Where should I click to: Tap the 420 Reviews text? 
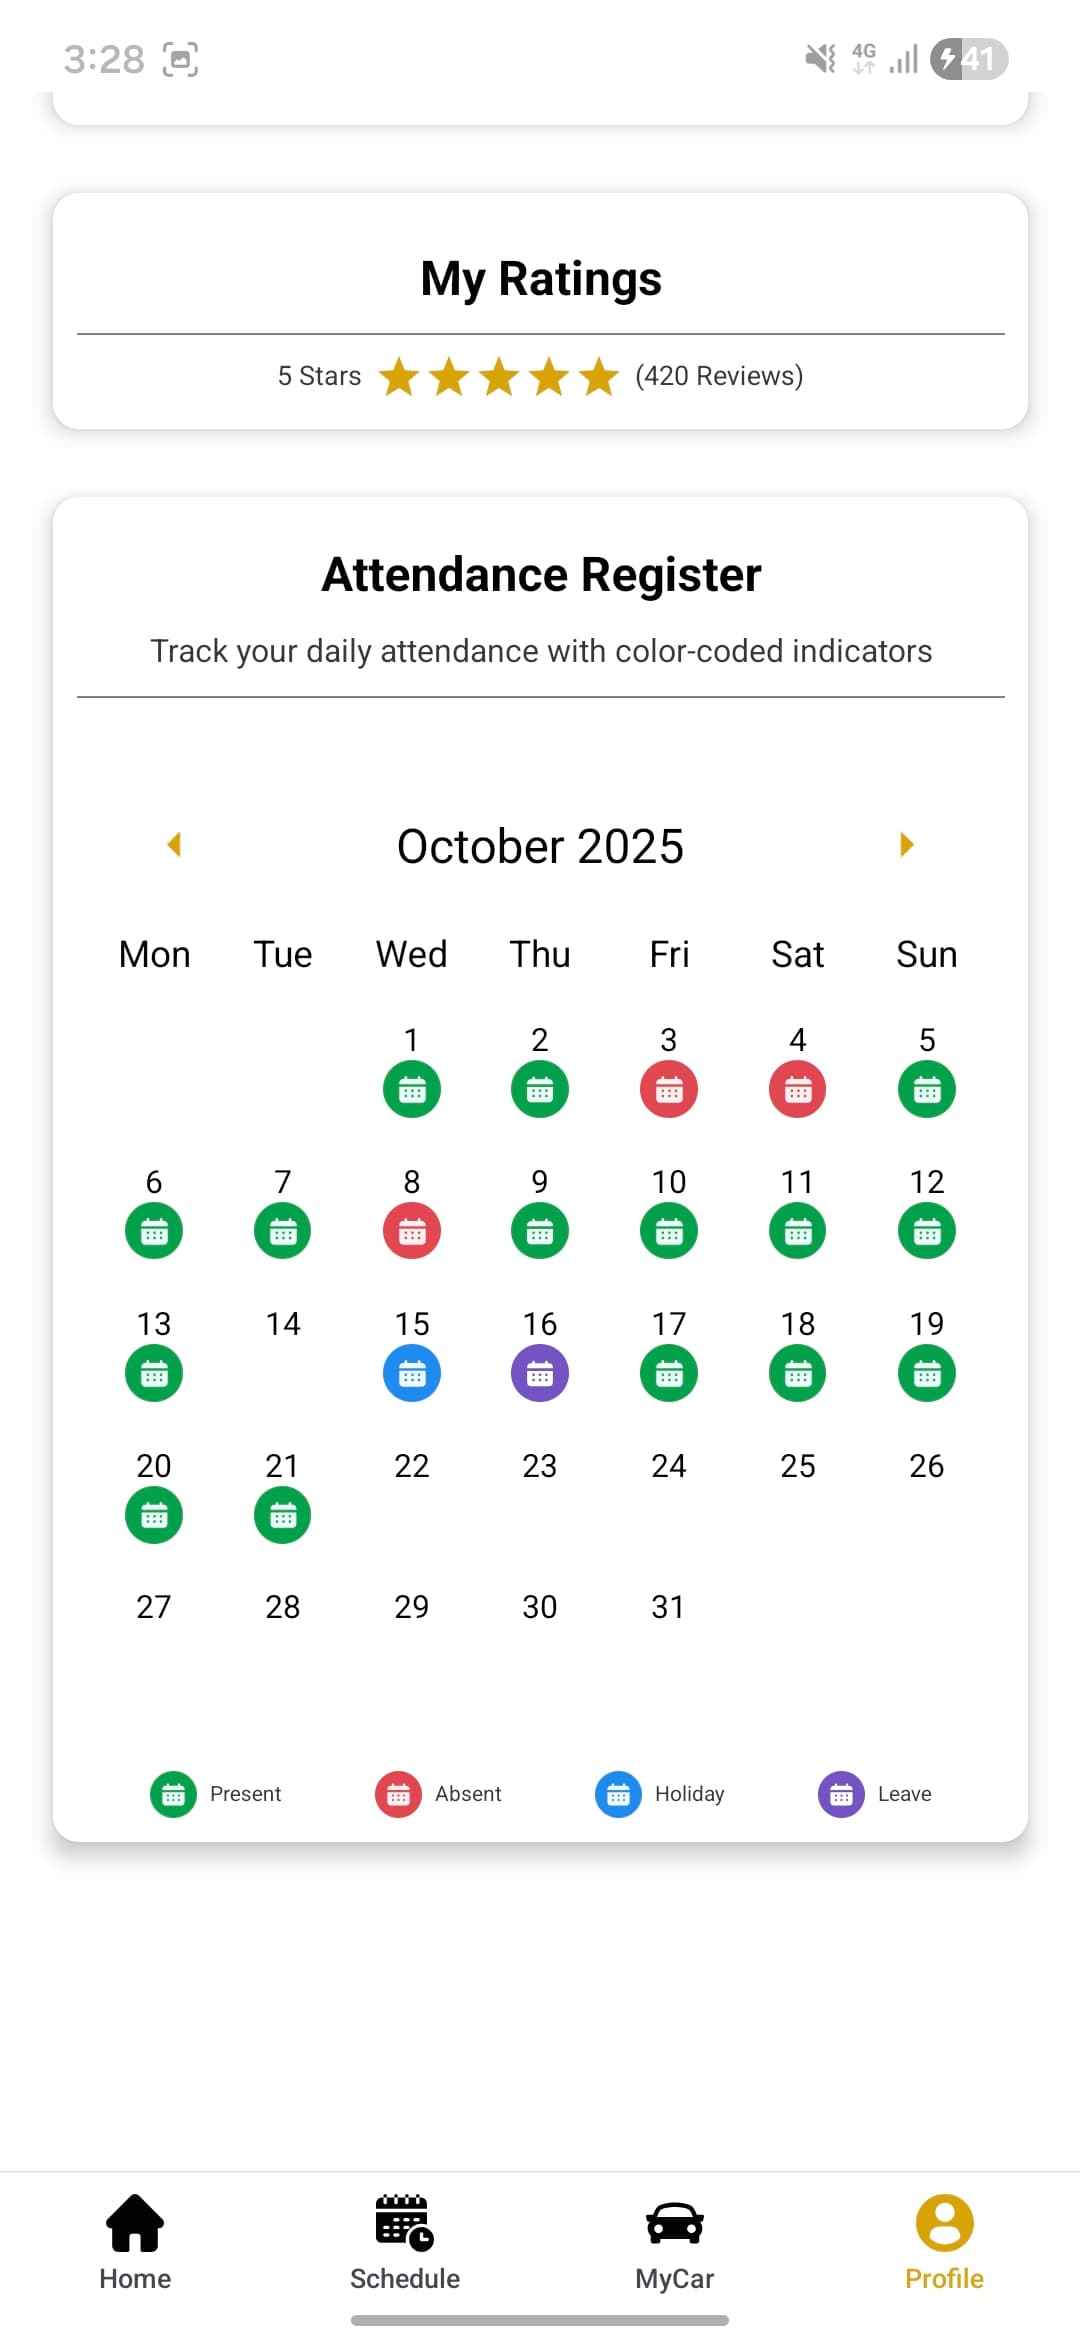719,376
